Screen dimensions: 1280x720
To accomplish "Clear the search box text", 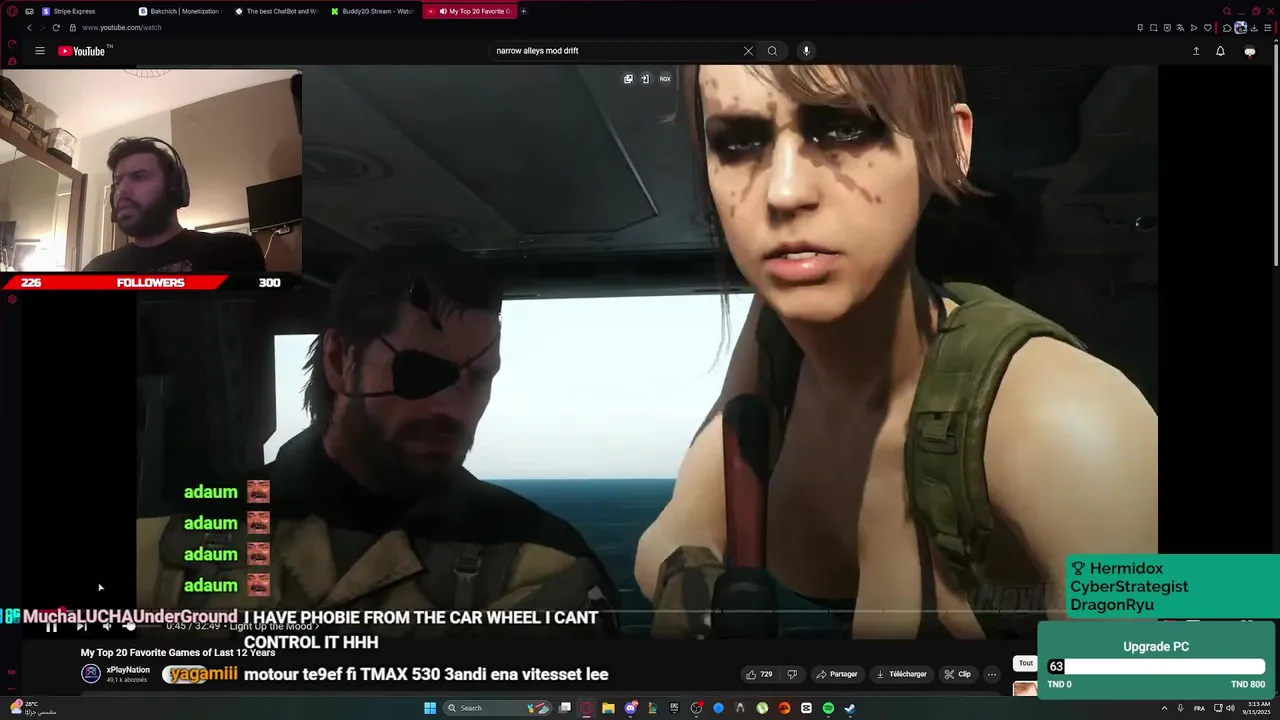I will click(748, 51).
